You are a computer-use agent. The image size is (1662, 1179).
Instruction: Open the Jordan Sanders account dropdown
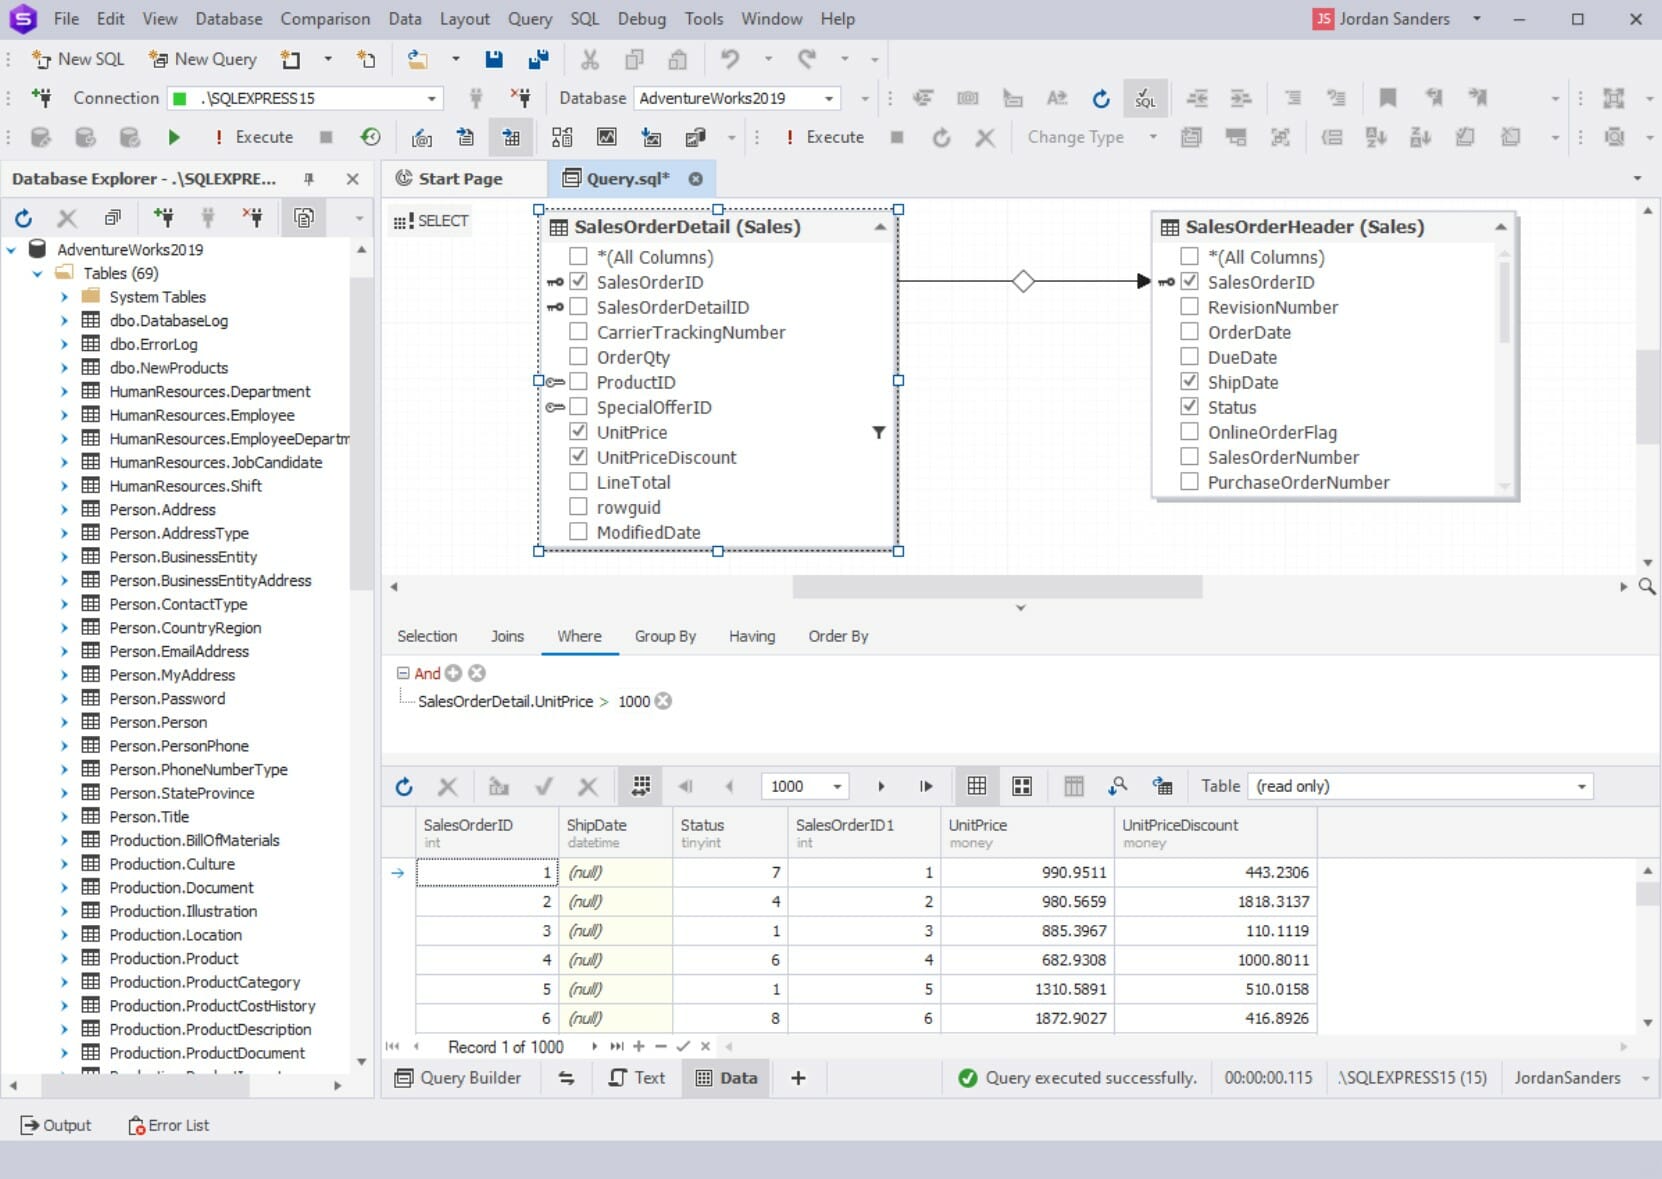click(x=1477, y=19)
